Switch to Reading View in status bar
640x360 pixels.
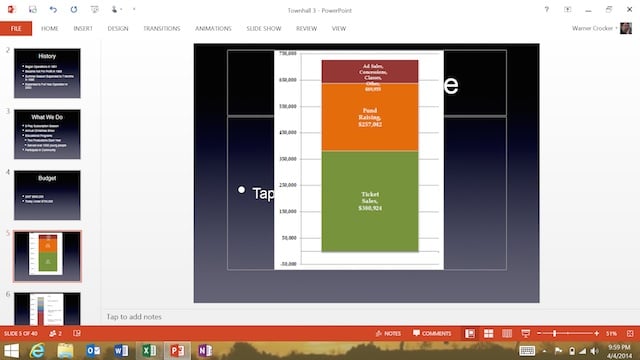point(507,333)
